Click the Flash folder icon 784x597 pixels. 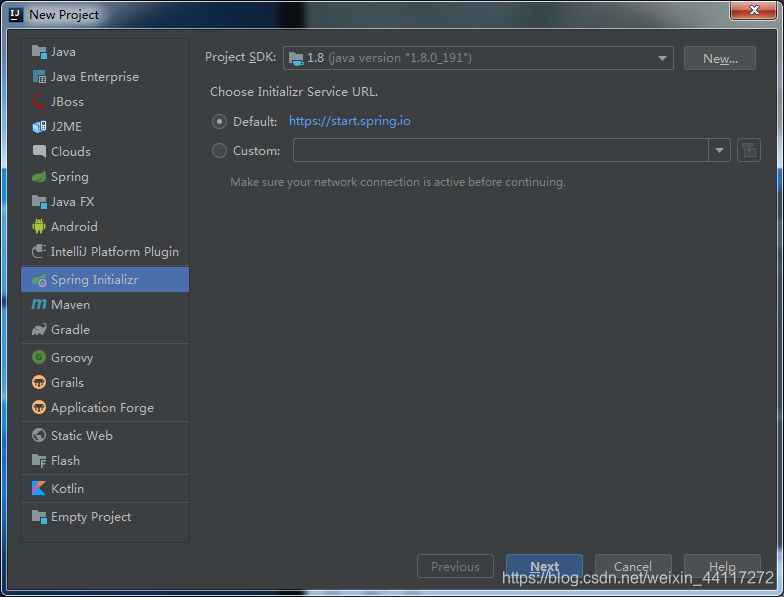(39, 460)
